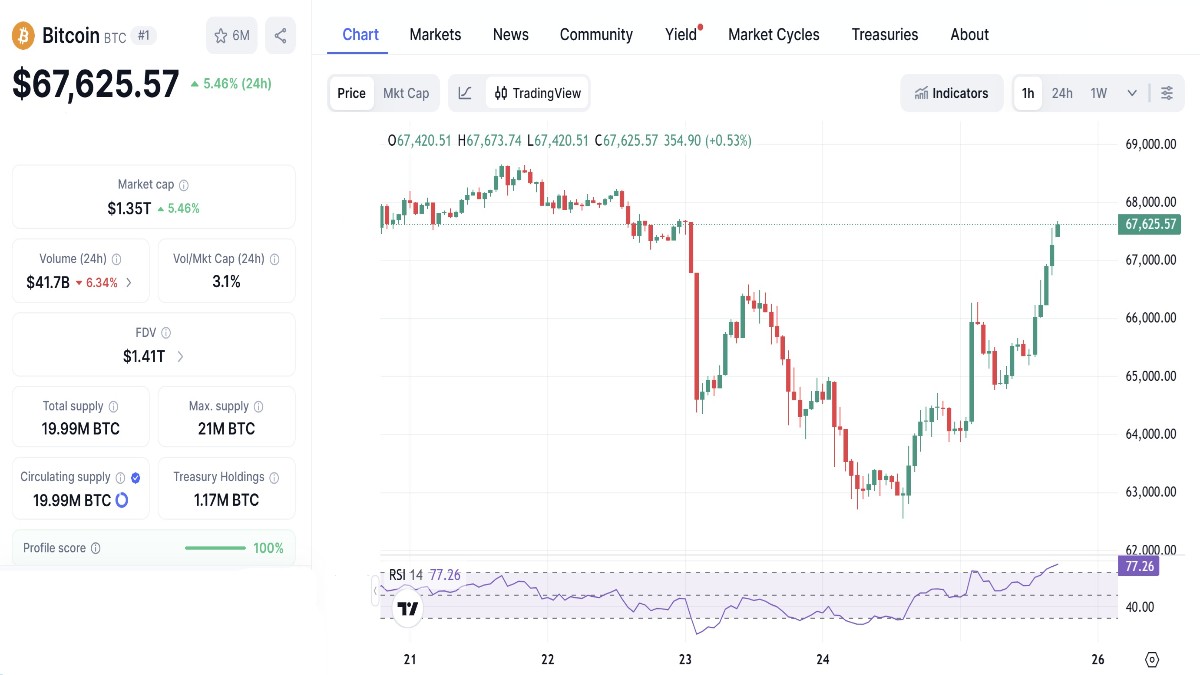Toggle chart to Mkt Cap view
This screenshot has height=675, width=1200.
pyautogui.click(x=406, y=93)
